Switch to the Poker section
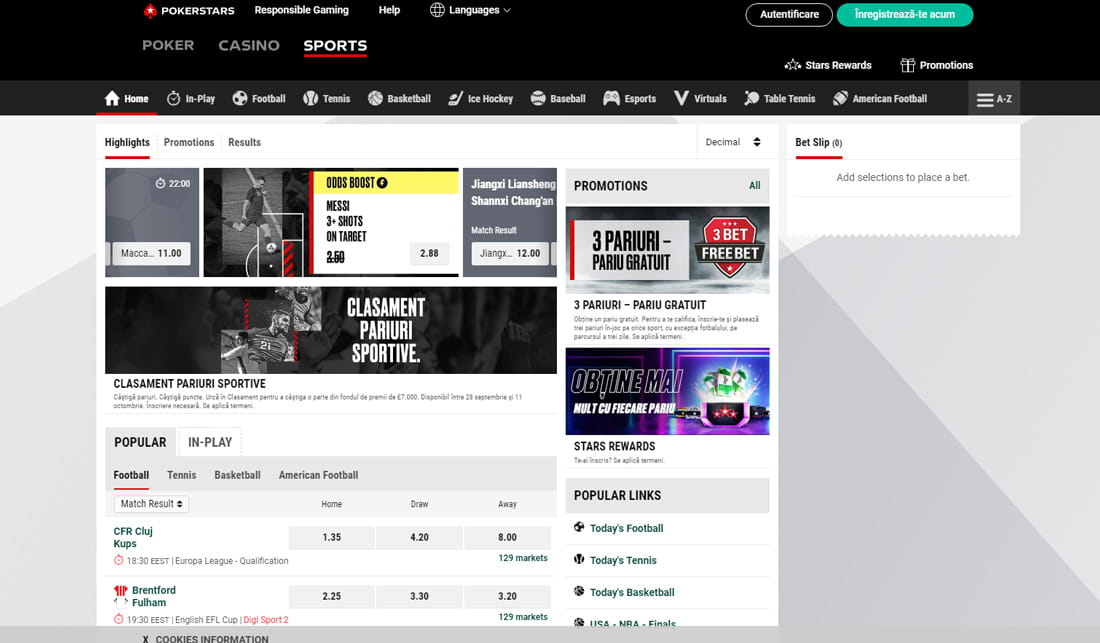 (168, 46)
